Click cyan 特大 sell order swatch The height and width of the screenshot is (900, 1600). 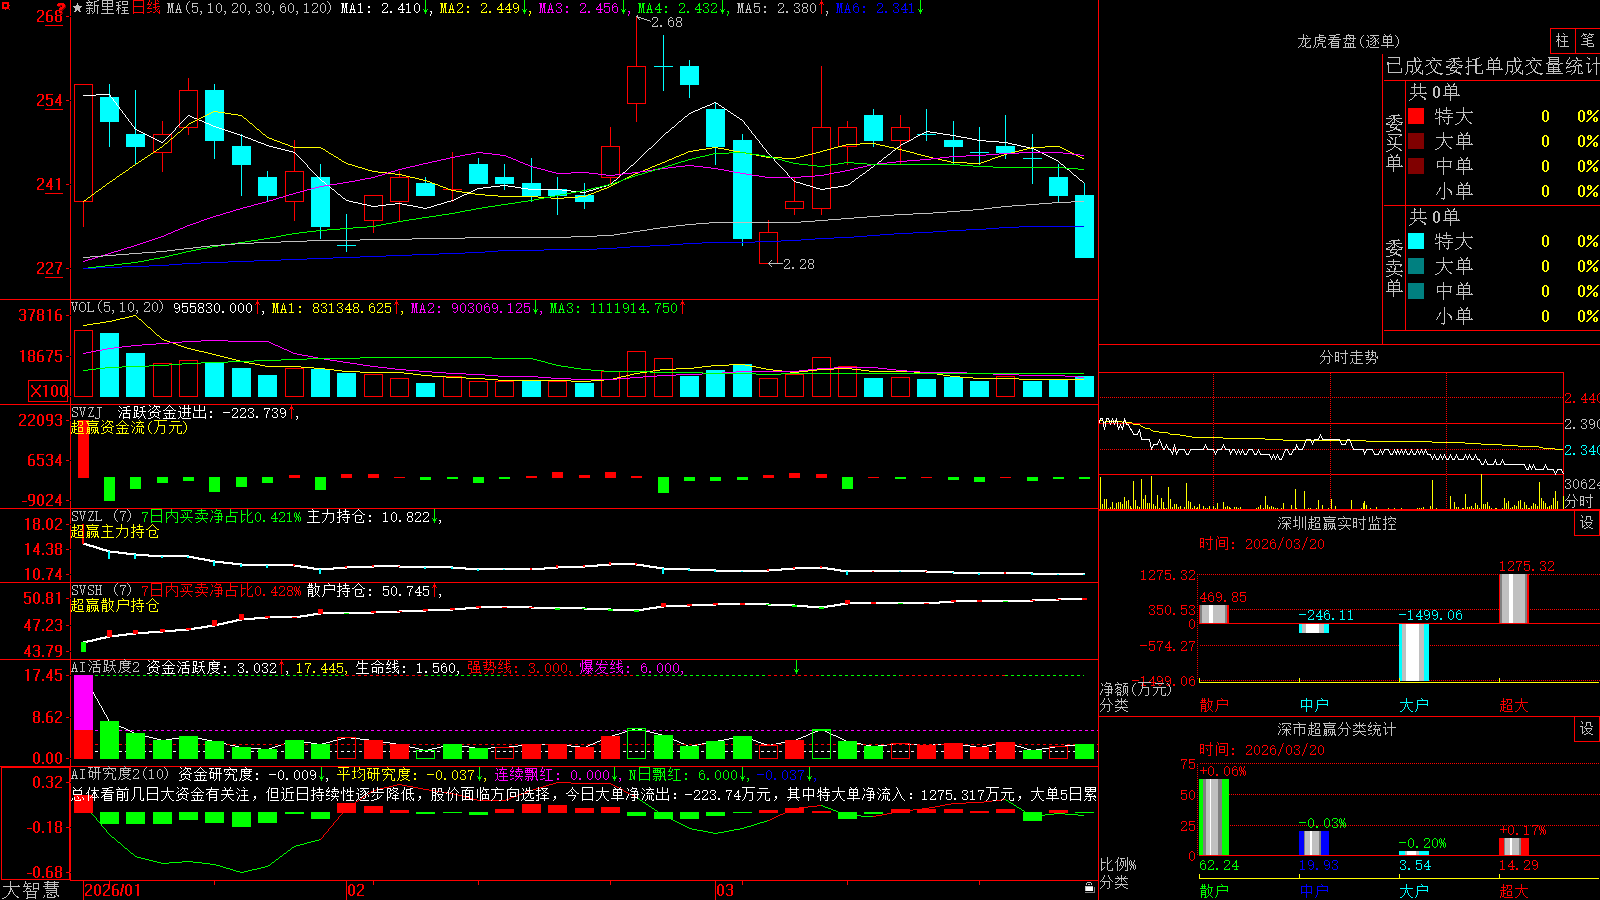click(1416, 241)
